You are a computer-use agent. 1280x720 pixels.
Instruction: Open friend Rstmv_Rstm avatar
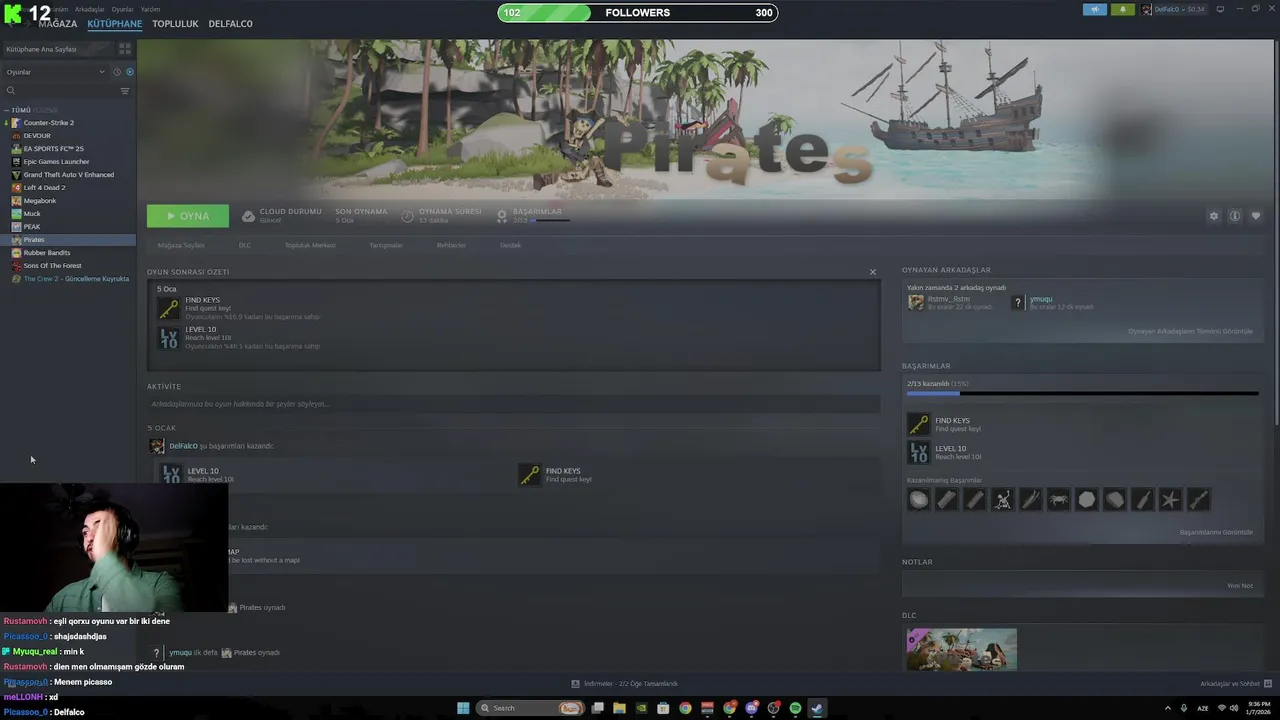click(916, 302)
